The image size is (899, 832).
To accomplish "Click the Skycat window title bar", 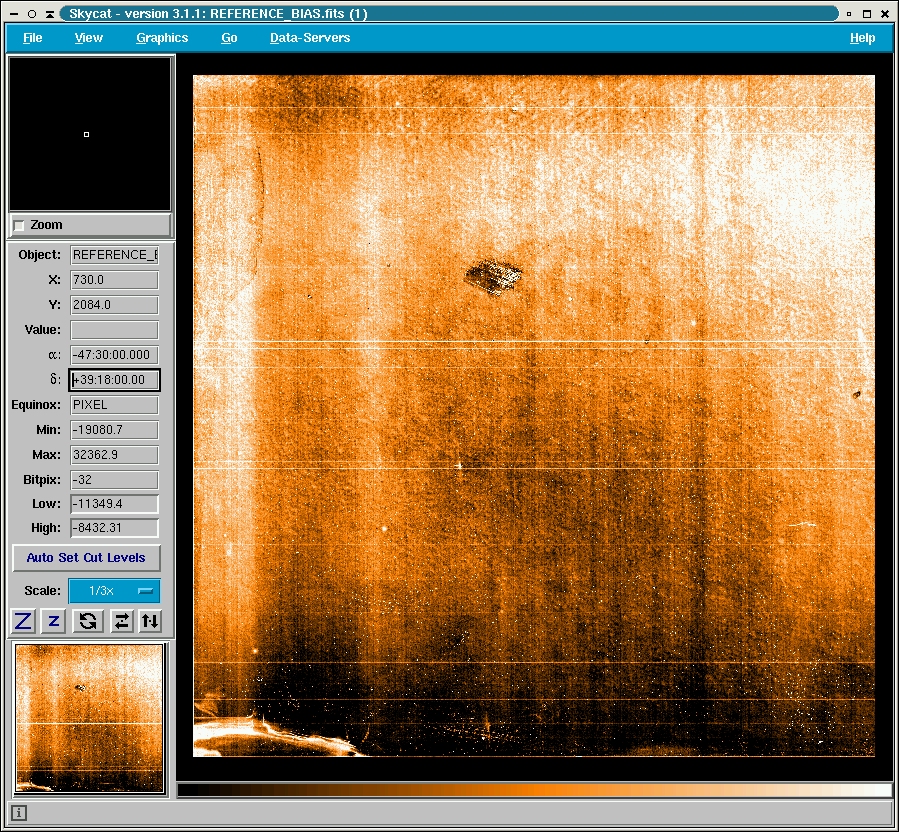I will (449, 14).
